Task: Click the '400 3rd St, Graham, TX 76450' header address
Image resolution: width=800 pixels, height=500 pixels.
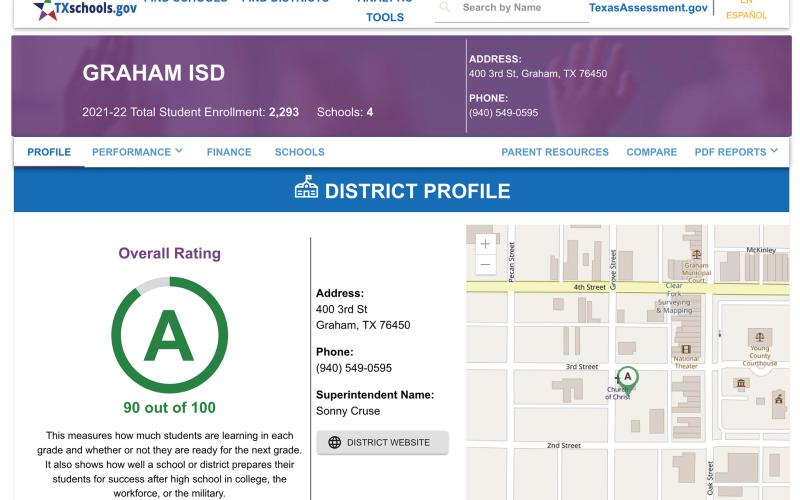Action: pos(538,73)
